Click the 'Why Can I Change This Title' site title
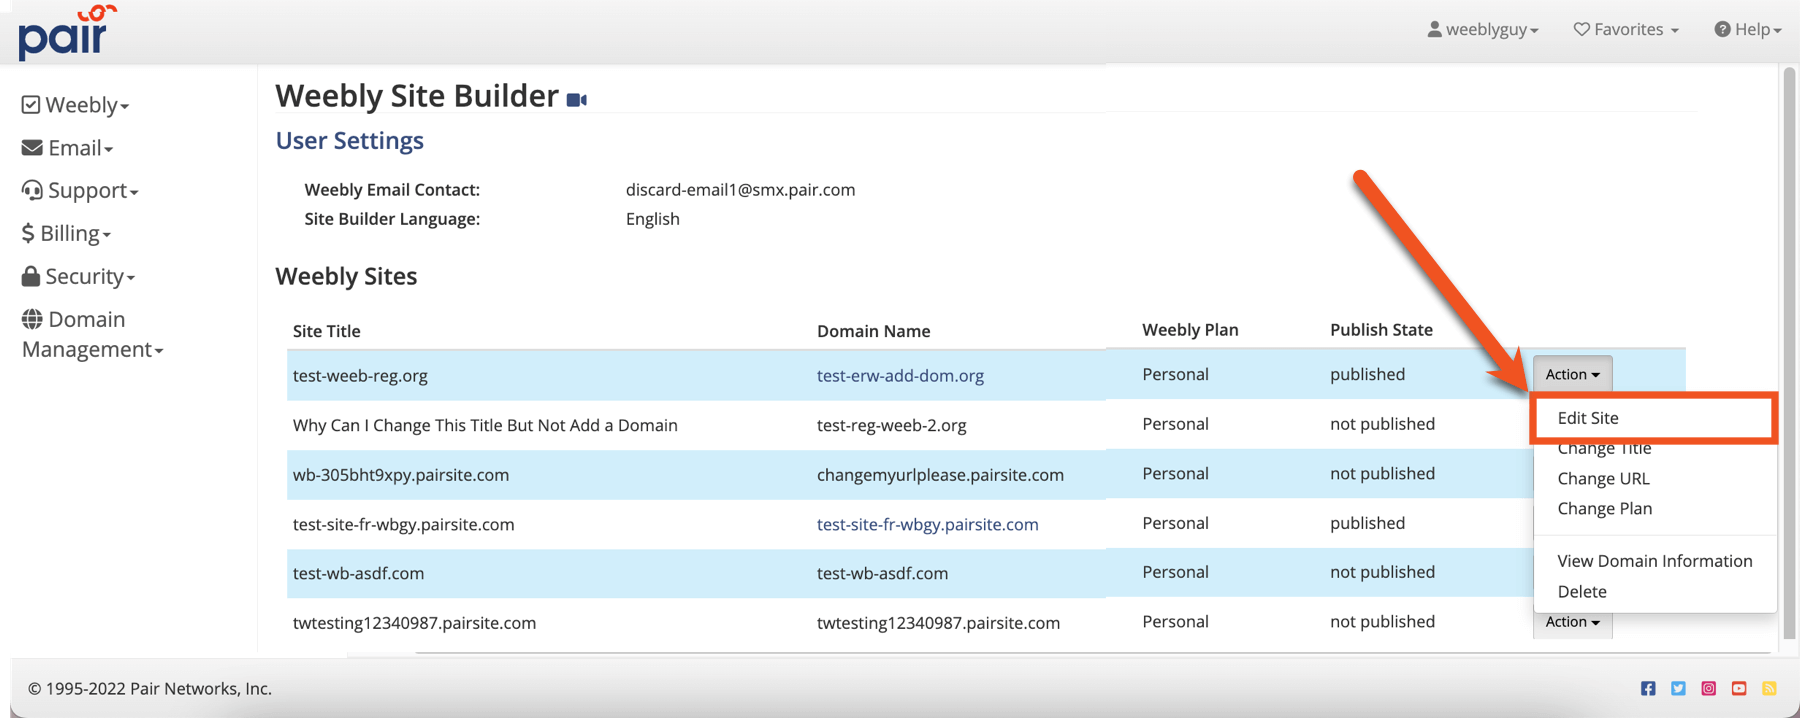This screenshot has width=1800, height=718. pyautogui.click(x=485, y=425)
